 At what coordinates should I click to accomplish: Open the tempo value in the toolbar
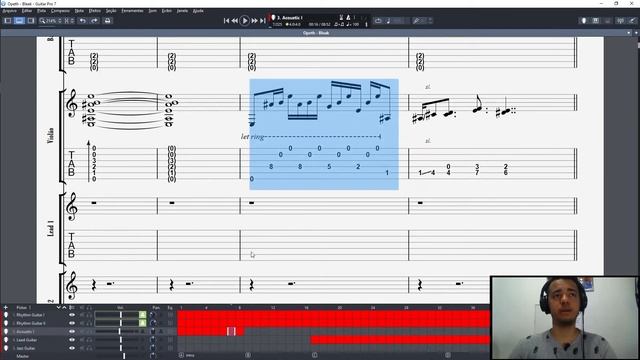pos(353,24)
